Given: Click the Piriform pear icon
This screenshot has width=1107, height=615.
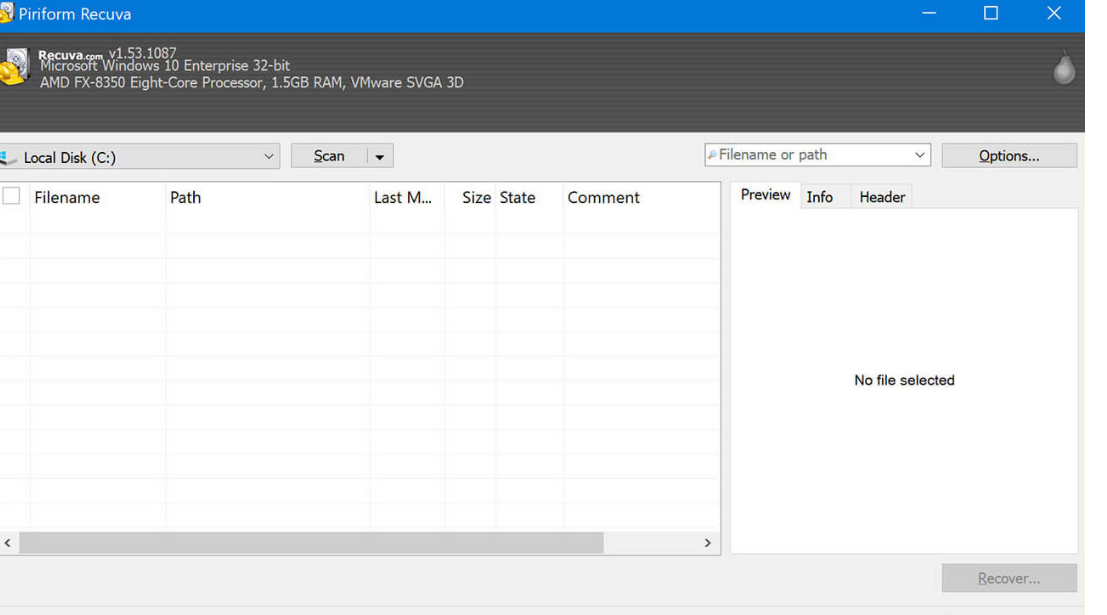Looking at the screenshot, I should click(1065, 69).
